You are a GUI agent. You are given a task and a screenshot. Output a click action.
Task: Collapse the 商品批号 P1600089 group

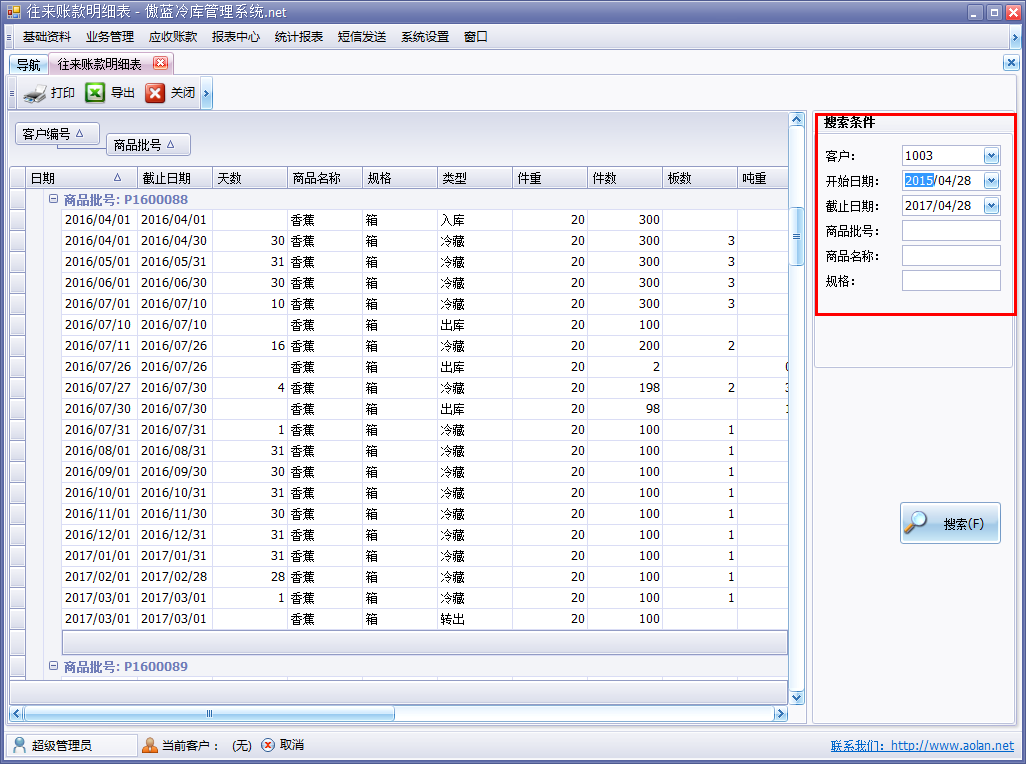point(53,666)
